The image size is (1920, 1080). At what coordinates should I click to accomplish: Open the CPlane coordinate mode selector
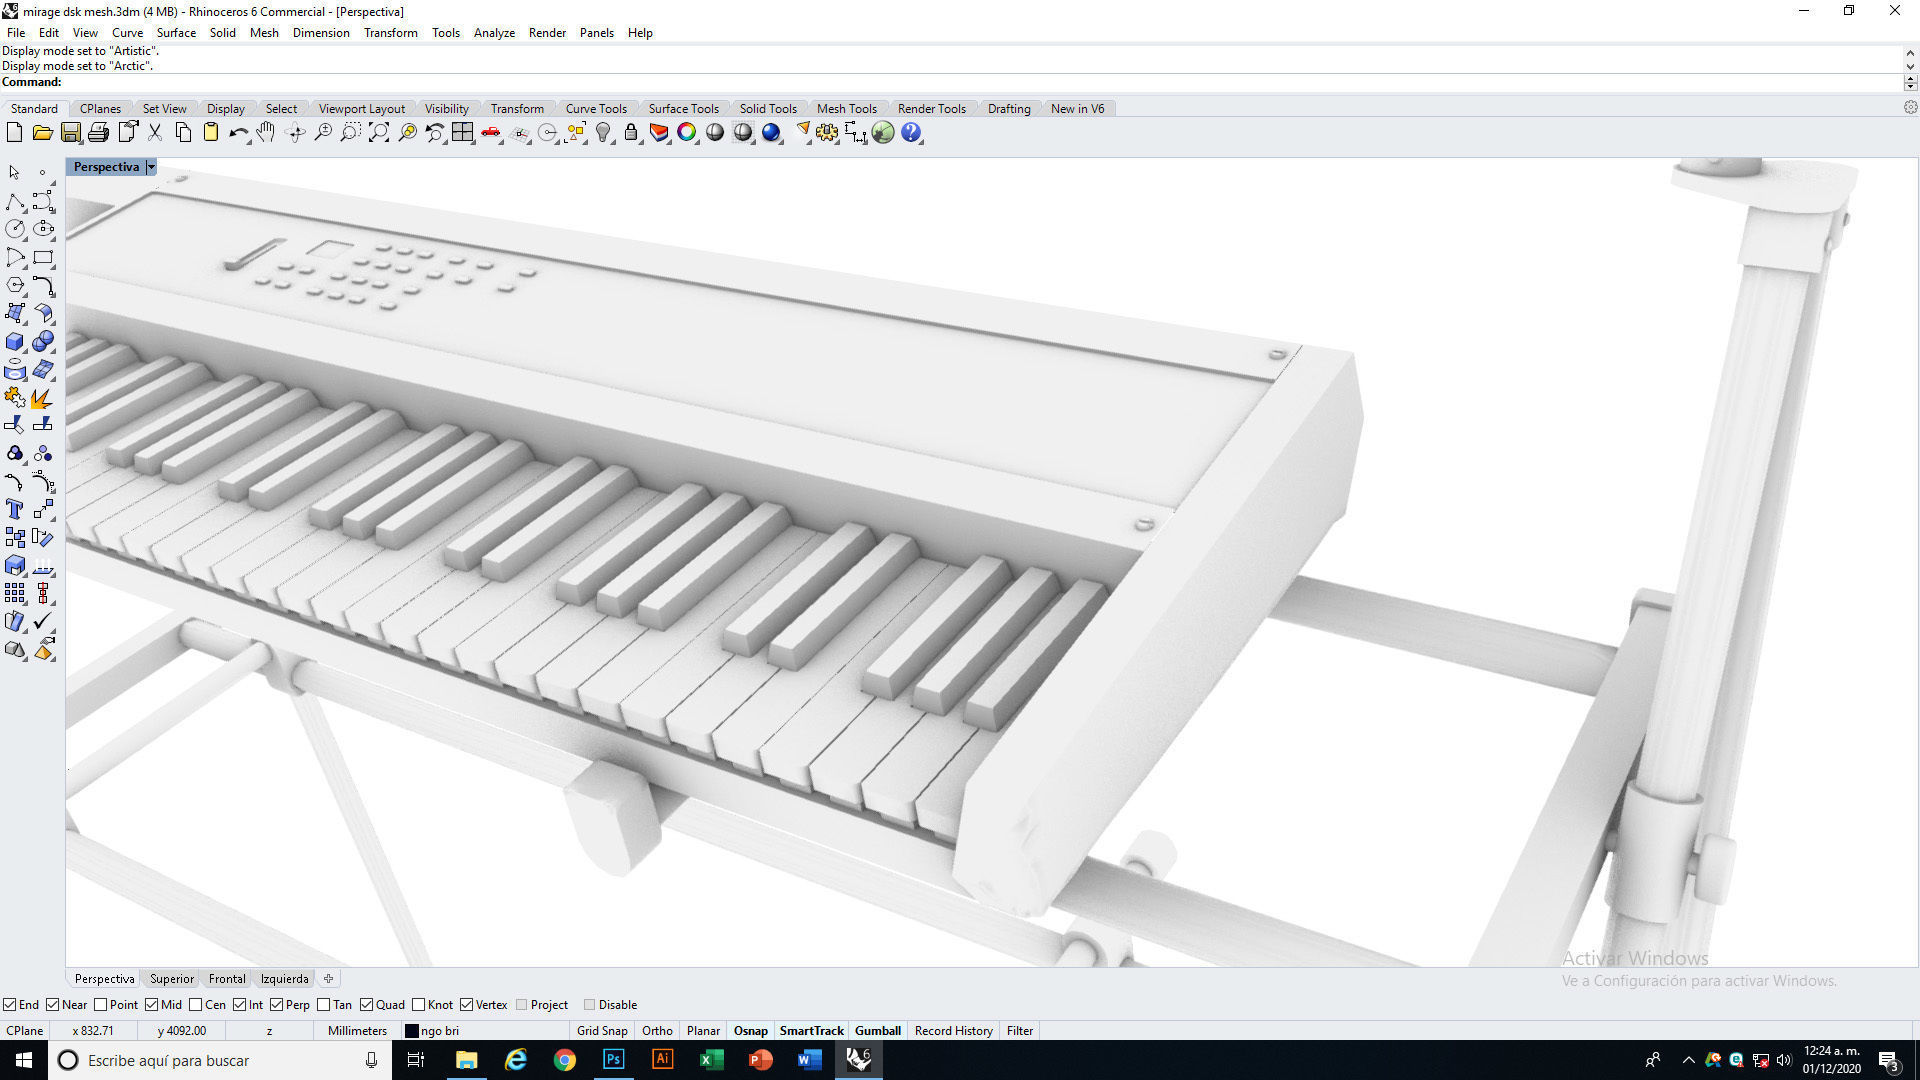point(25,1031)
